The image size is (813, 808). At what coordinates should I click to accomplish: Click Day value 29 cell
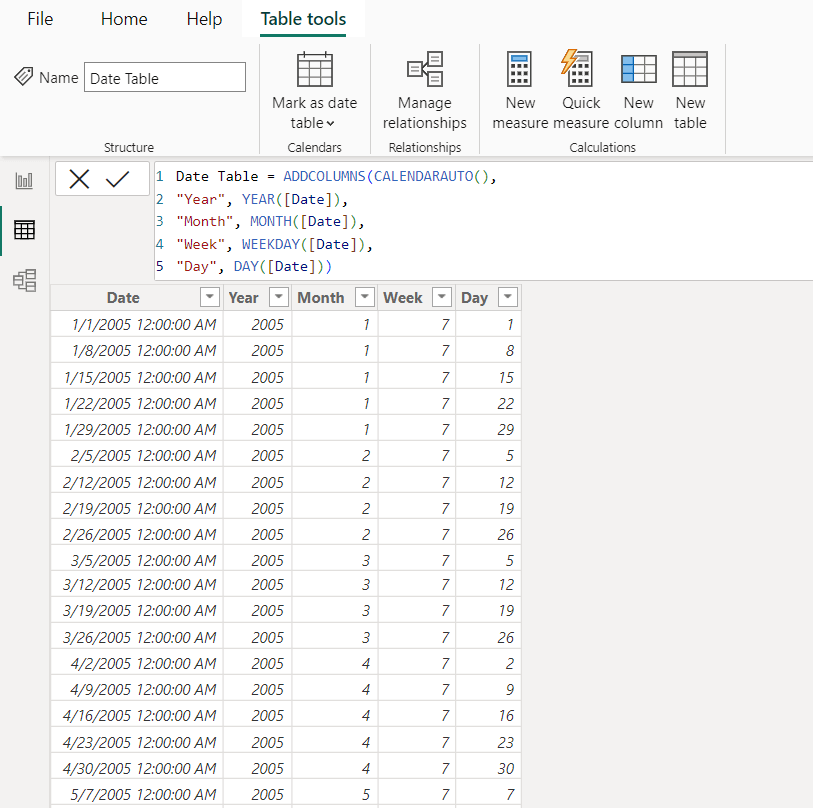[x=488, y=429]
